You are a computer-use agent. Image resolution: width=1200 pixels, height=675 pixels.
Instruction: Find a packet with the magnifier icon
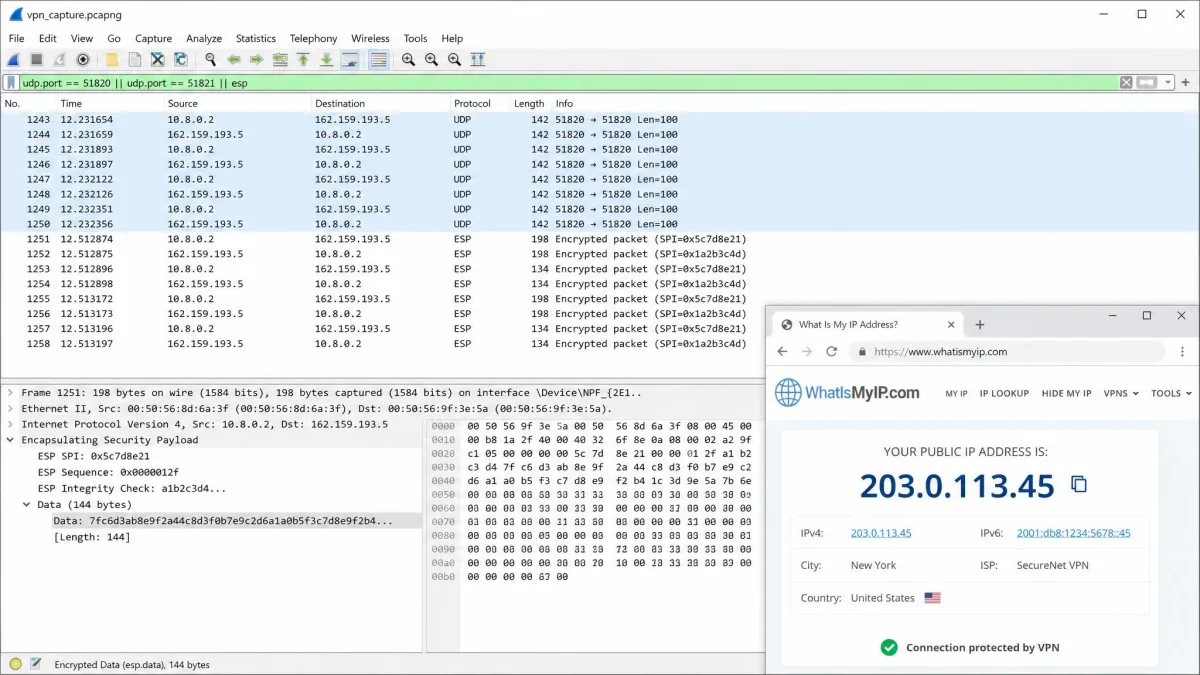coord(210,60)
